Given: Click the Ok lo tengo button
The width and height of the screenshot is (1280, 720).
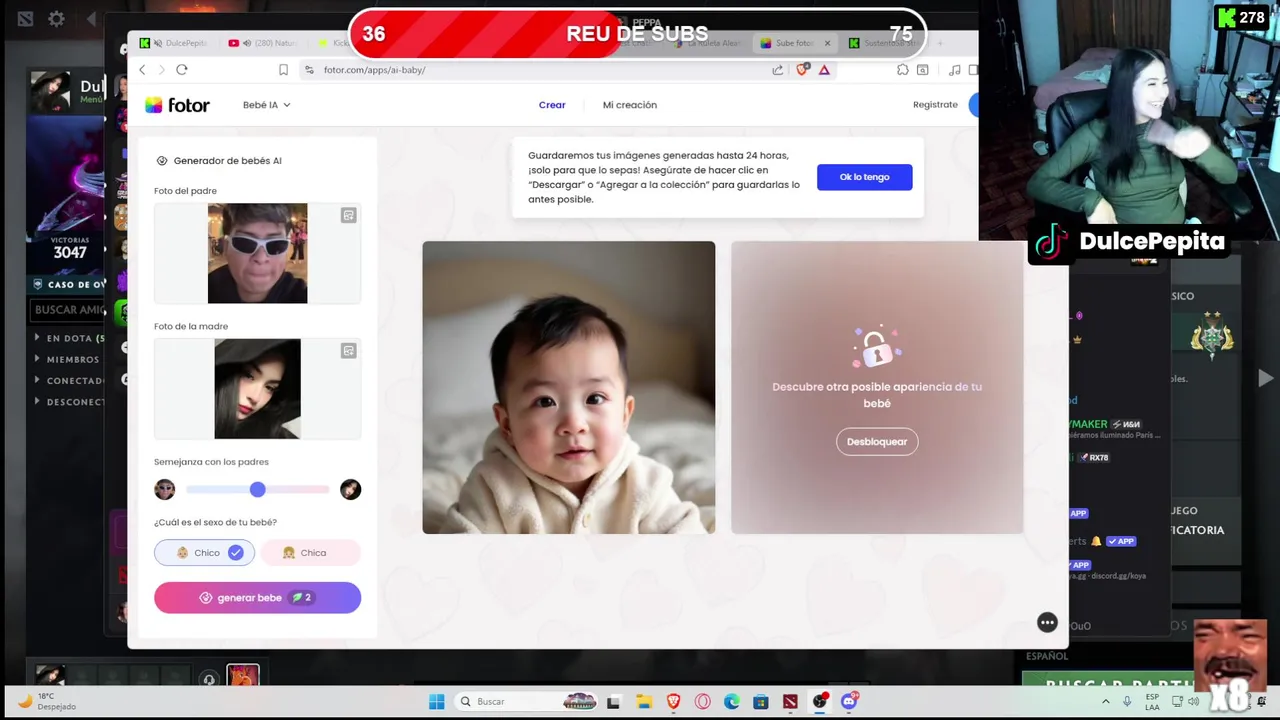Looking at the screenshot, I should click(864, 177).
